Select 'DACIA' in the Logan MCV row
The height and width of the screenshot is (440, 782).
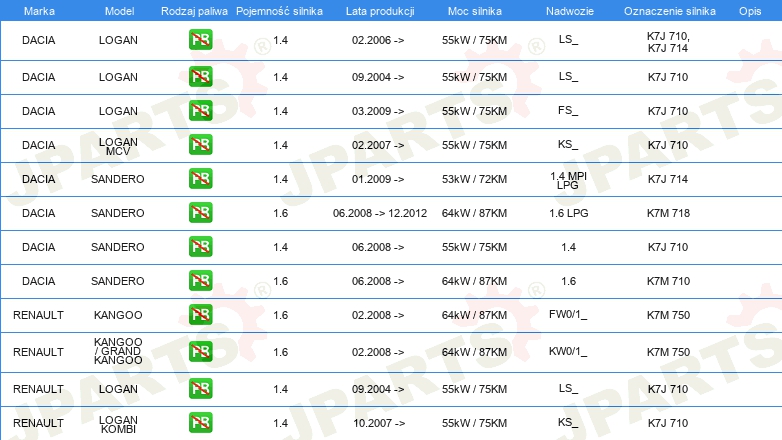(x=38, y=145)
